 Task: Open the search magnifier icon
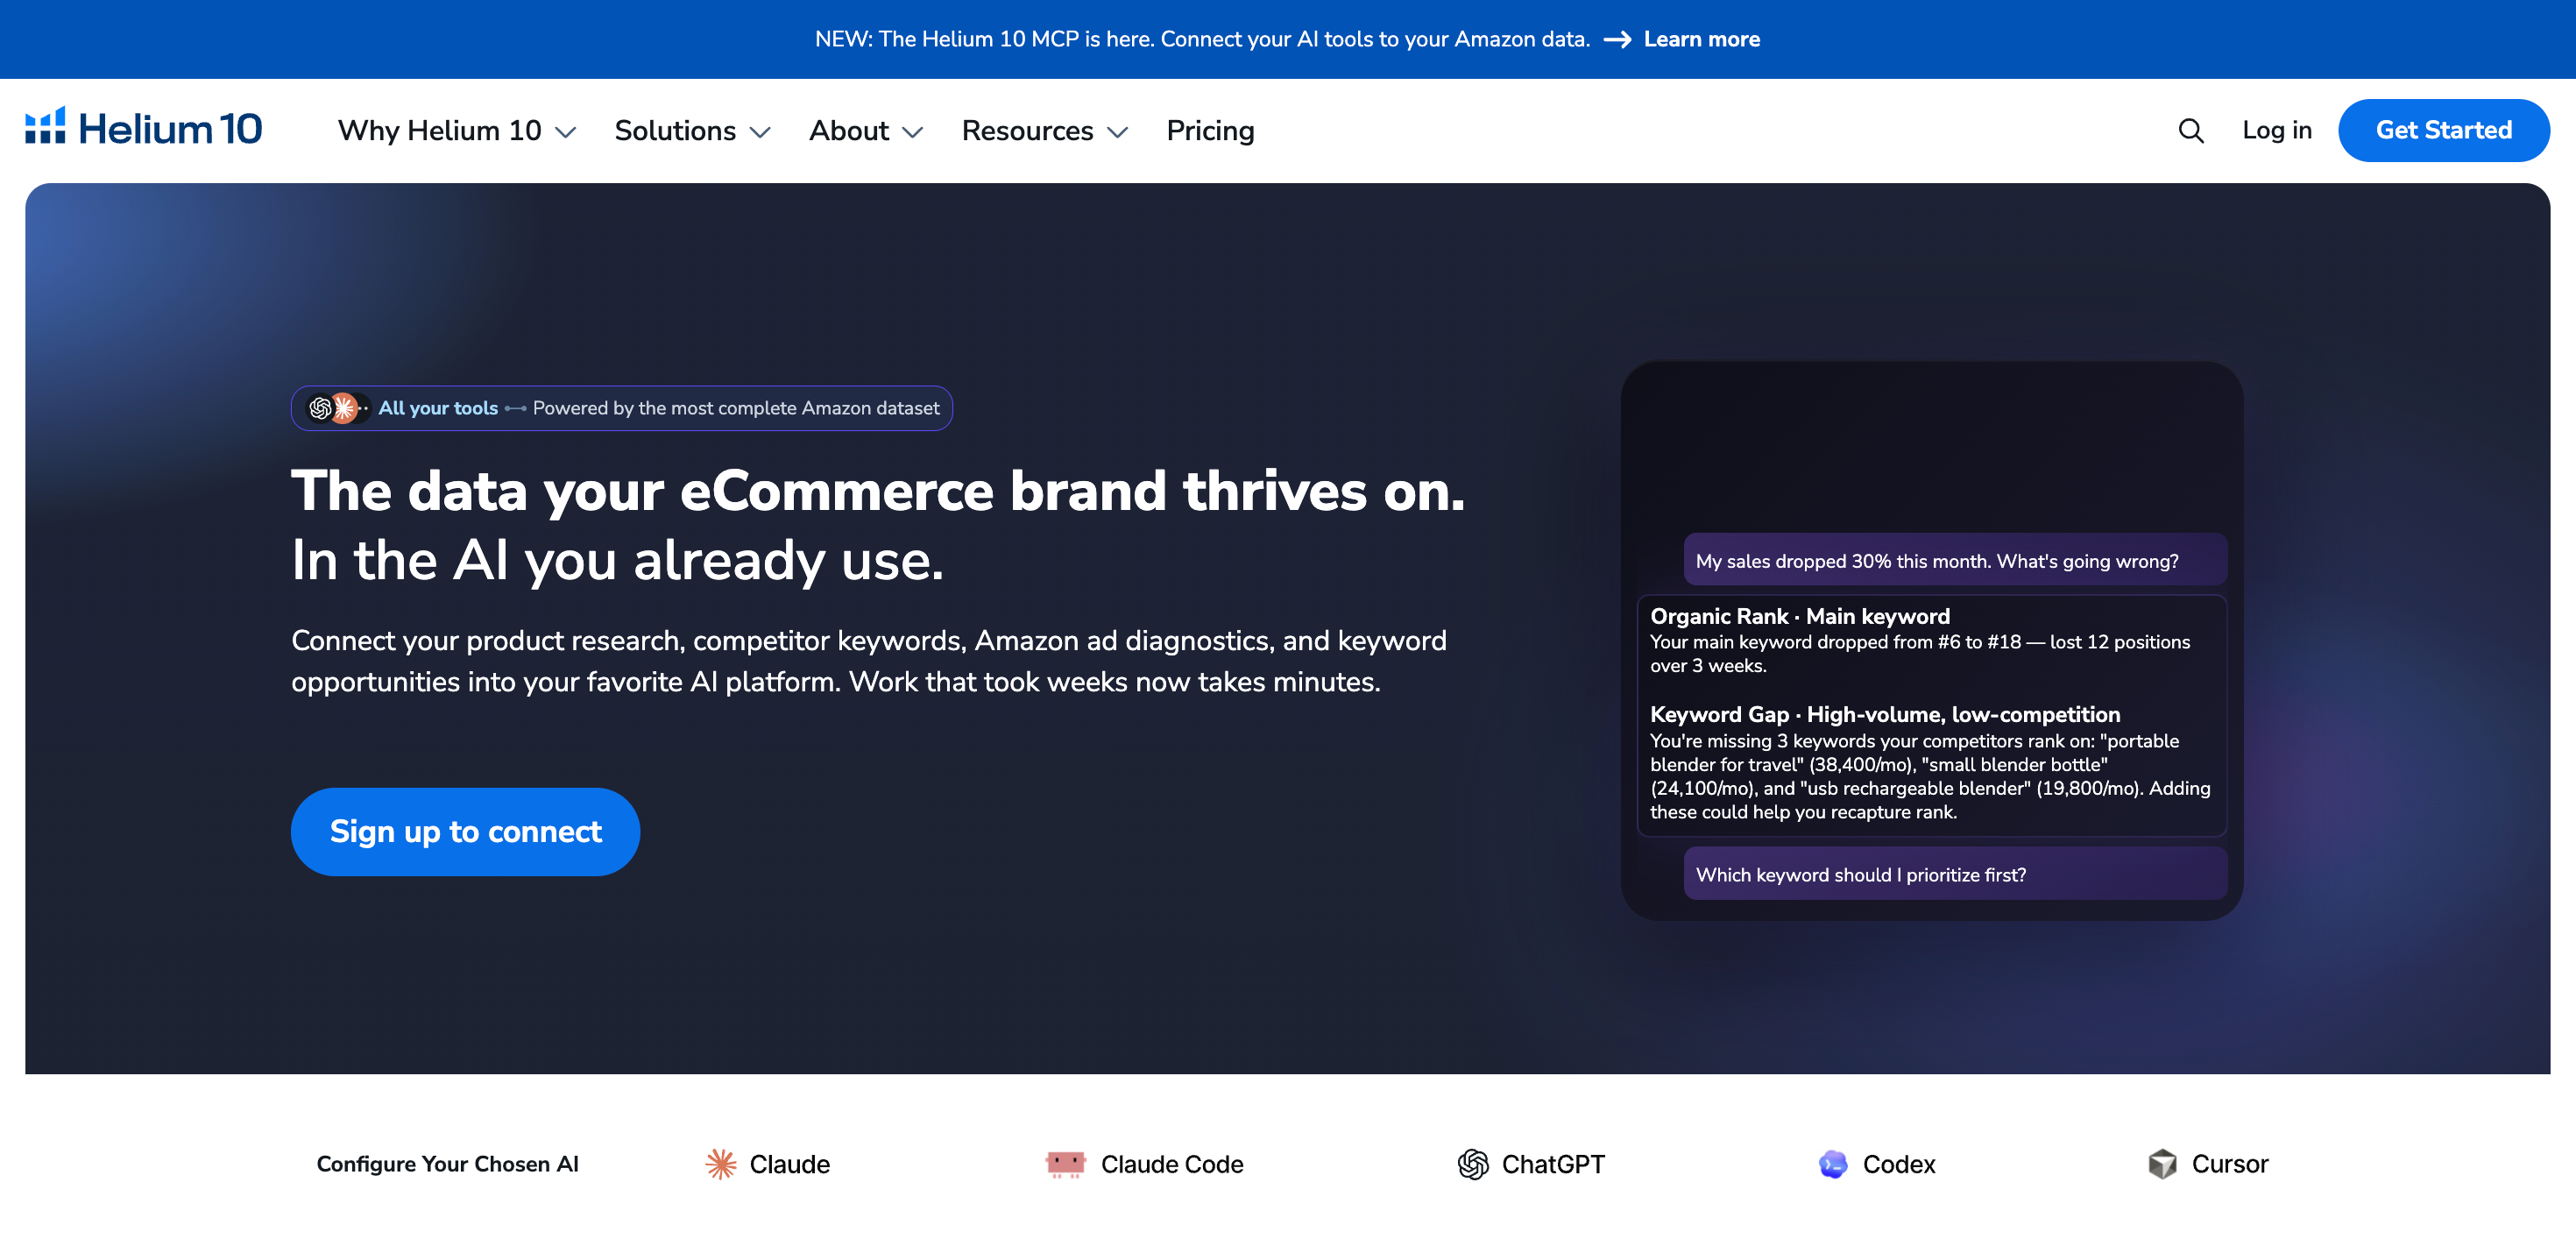(x=2190, y=130)
